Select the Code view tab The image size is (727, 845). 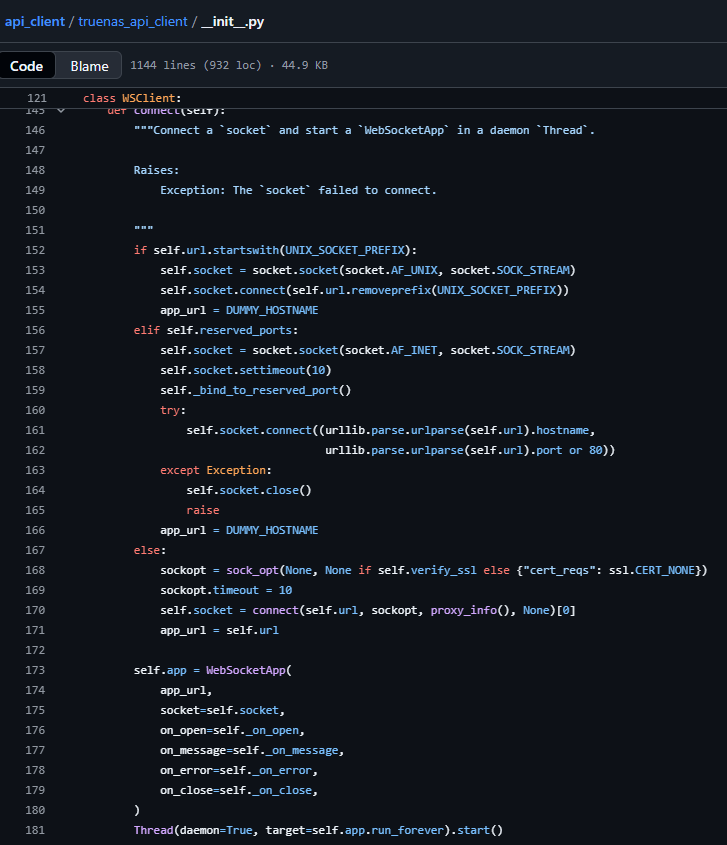tap(27, 66)
